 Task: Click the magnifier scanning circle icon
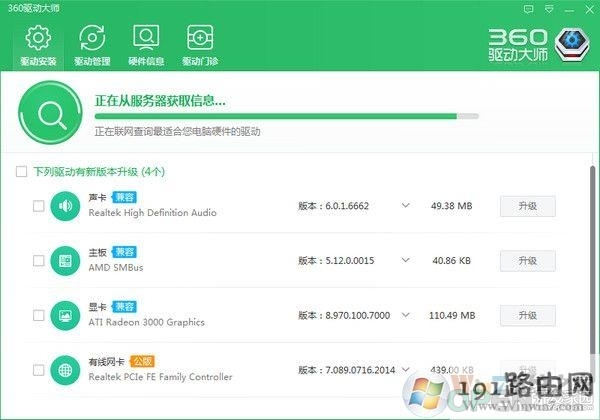(50, 112)
